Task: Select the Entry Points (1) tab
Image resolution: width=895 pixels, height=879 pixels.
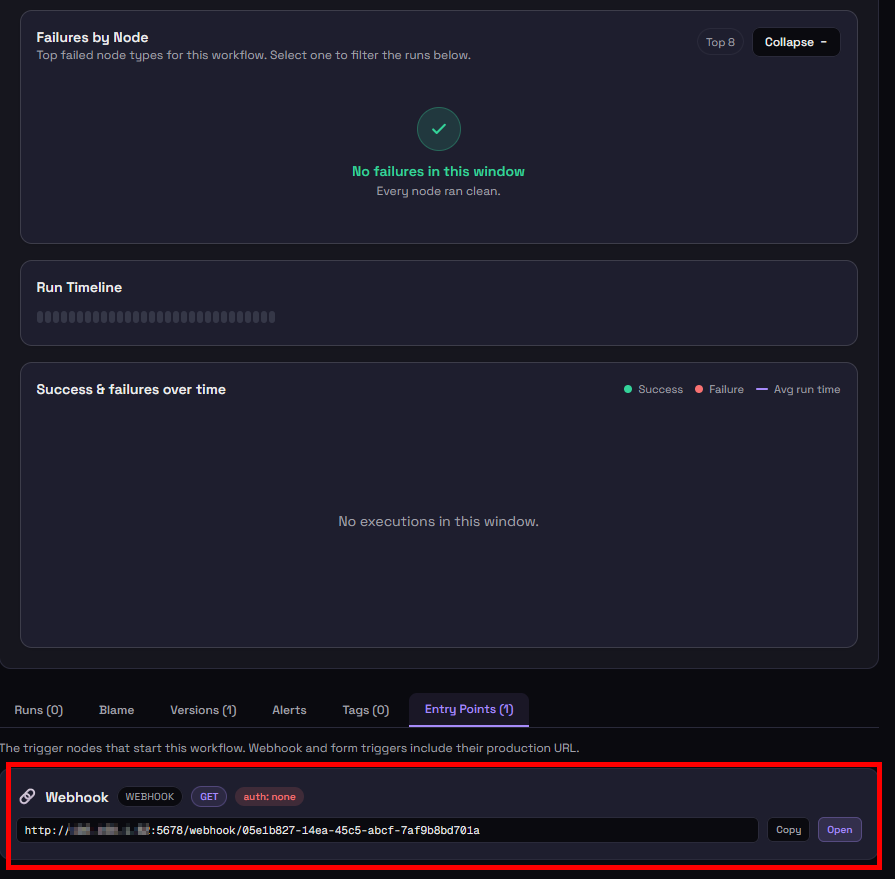Action: (469, 709)
